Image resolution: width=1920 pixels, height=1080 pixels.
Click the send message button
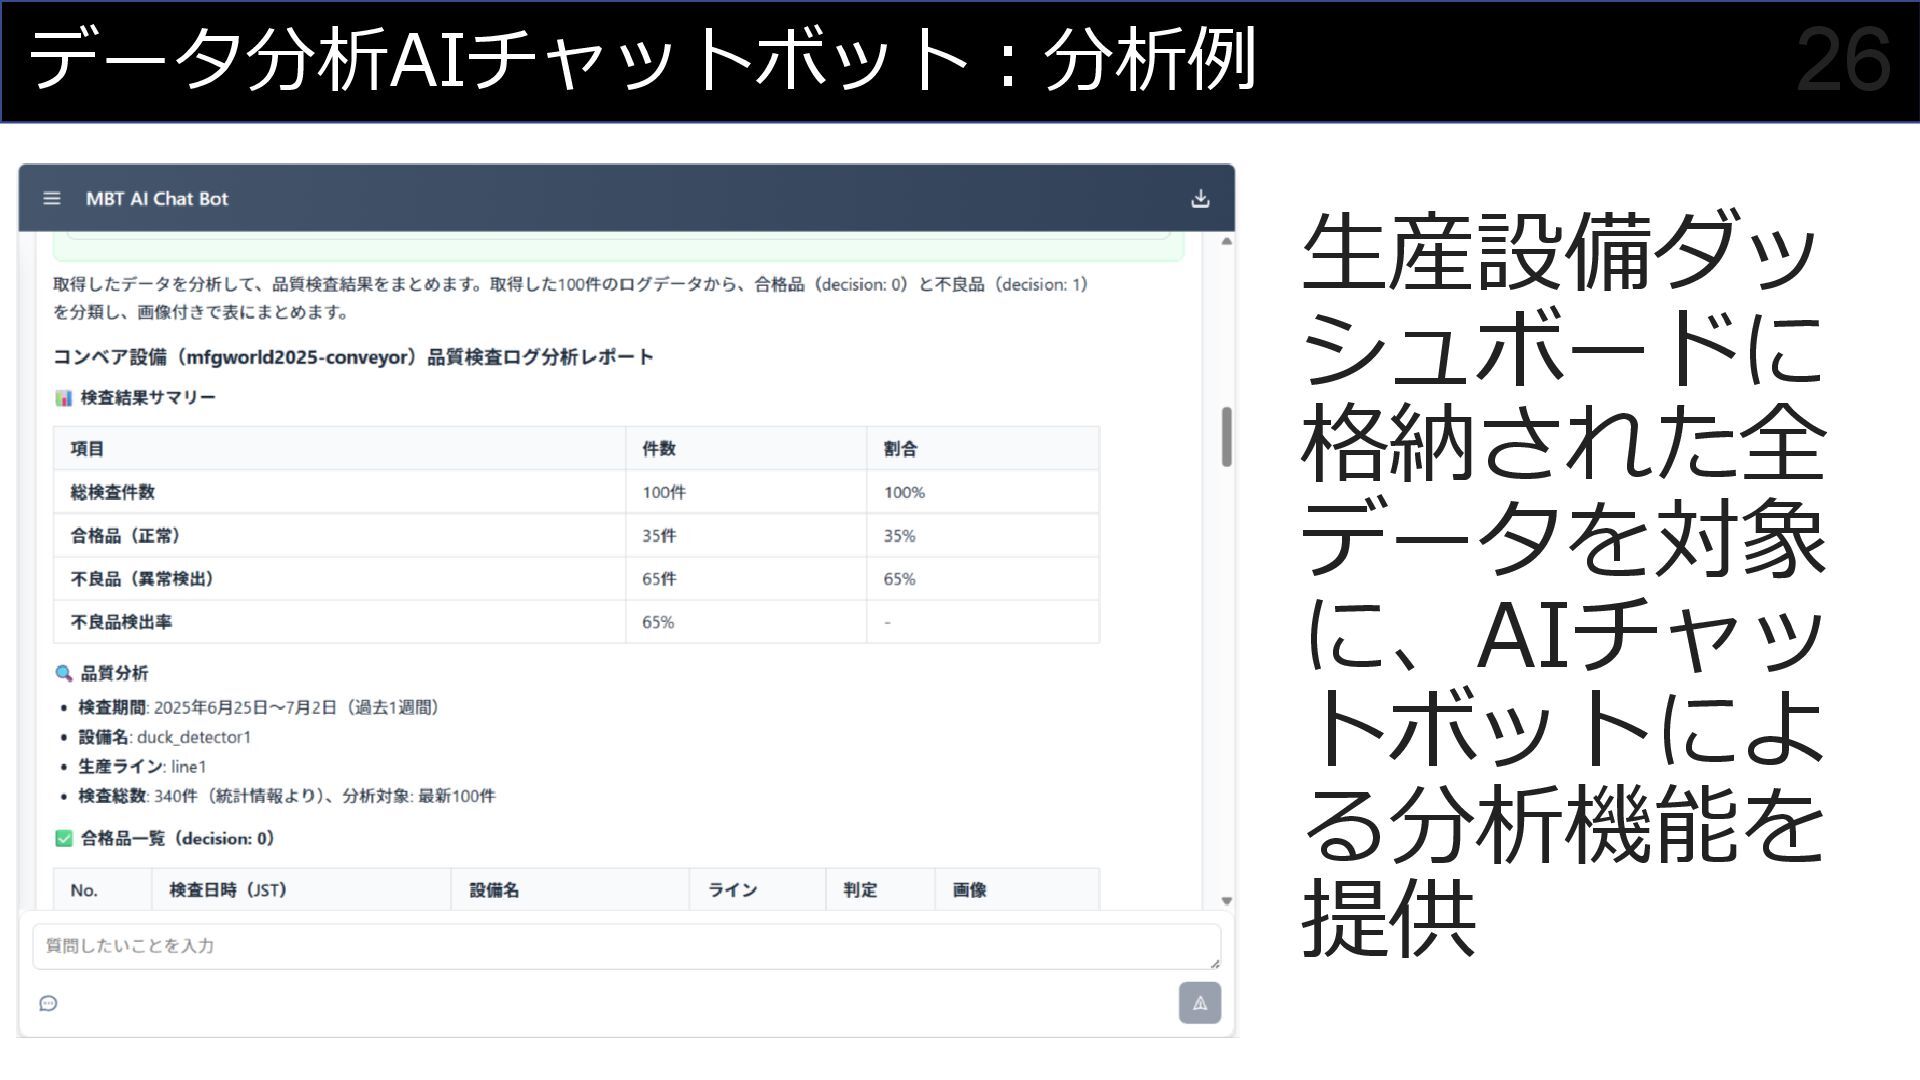pyautogui.click(x=1199, y=1003)
